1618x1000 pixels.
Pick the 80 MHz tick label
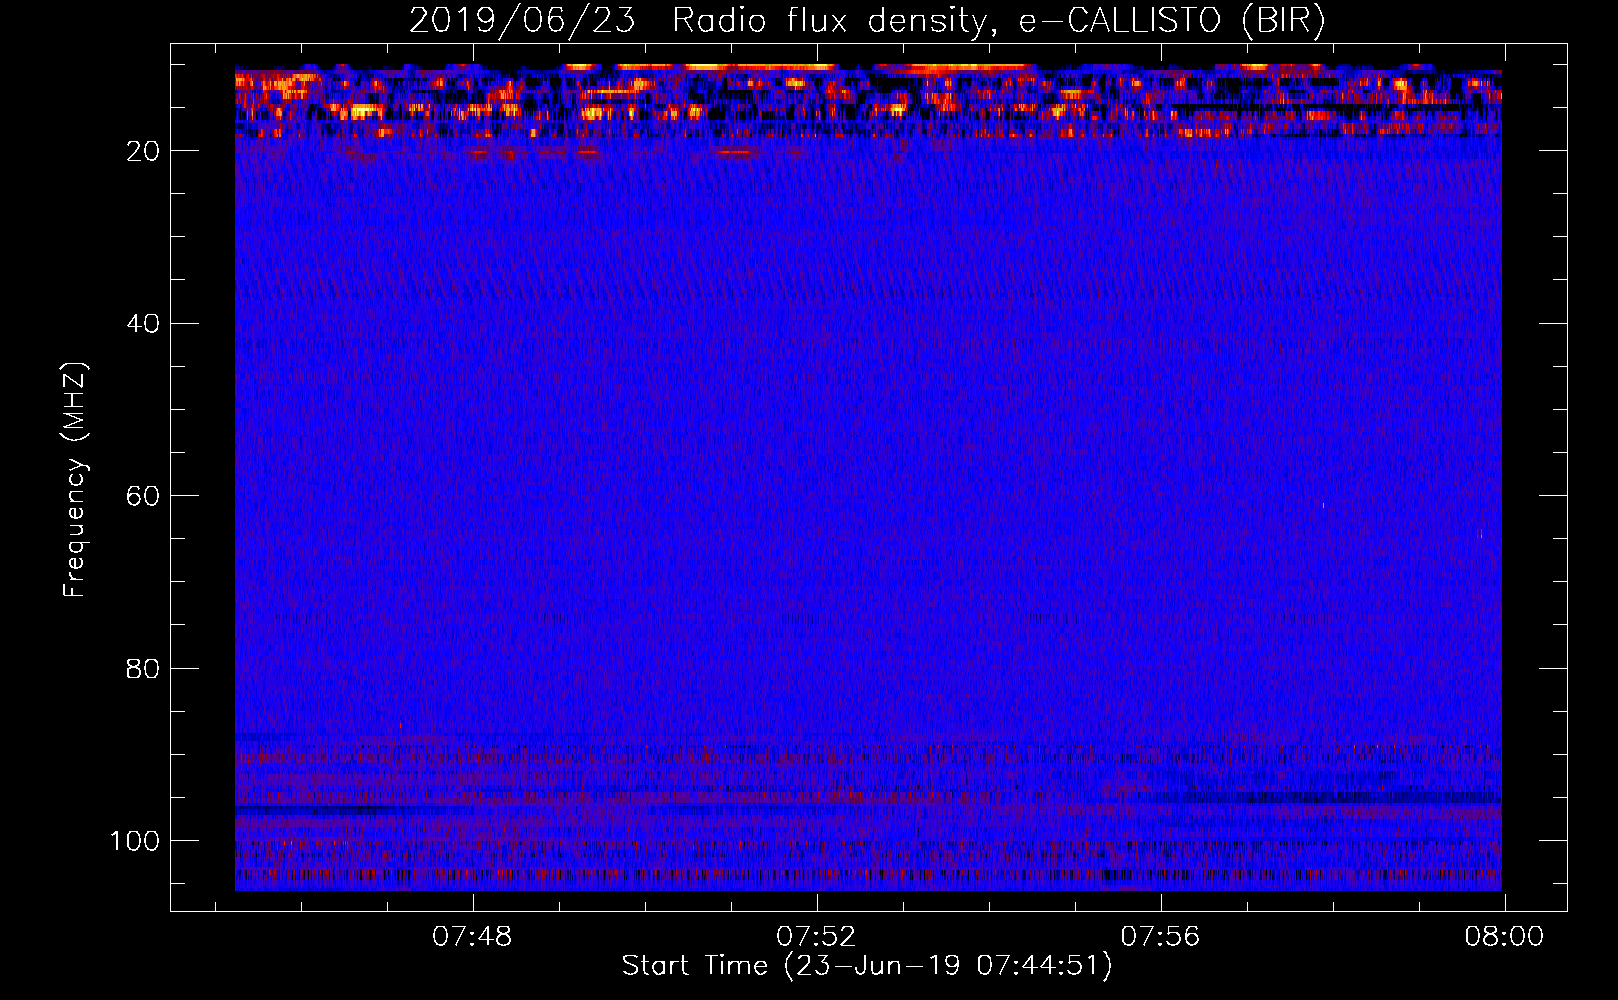(x=143, y=669)
